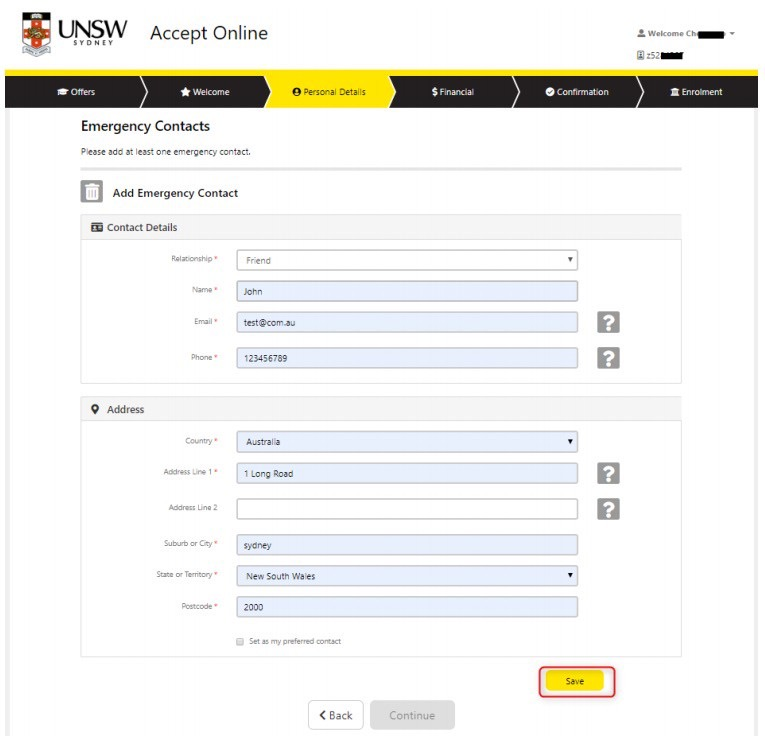
Task: Open the Welcome user account menu
Action: point(686,34)
